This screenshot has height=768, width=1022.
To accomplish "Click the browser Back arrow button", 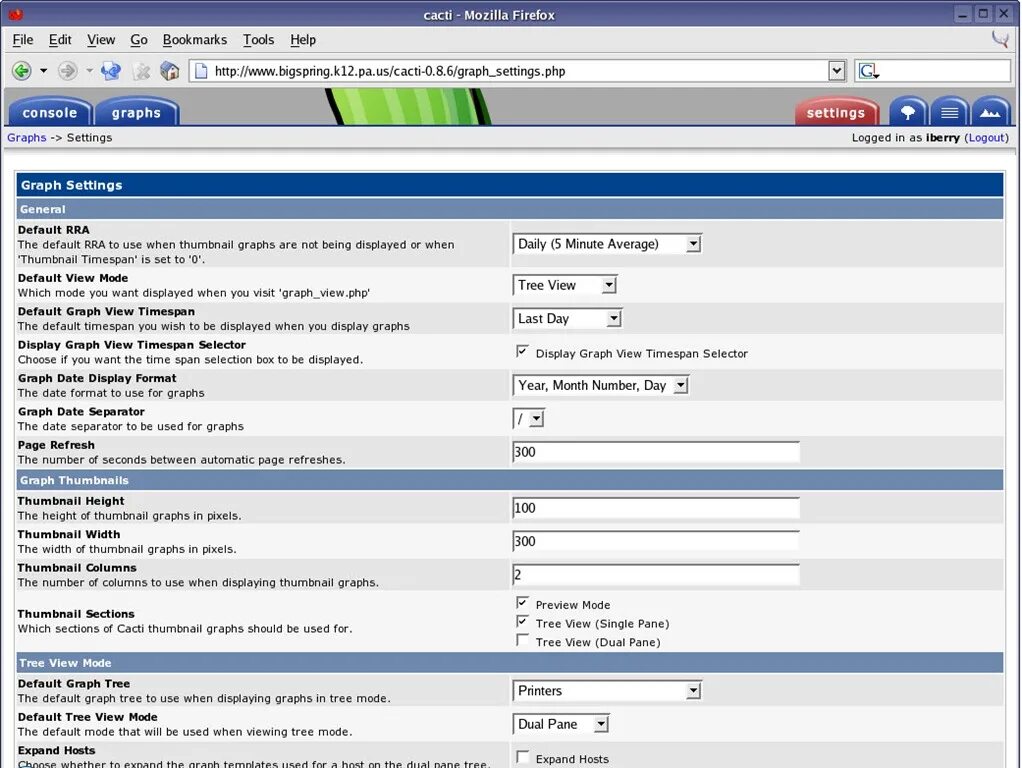I will [22, 70].
